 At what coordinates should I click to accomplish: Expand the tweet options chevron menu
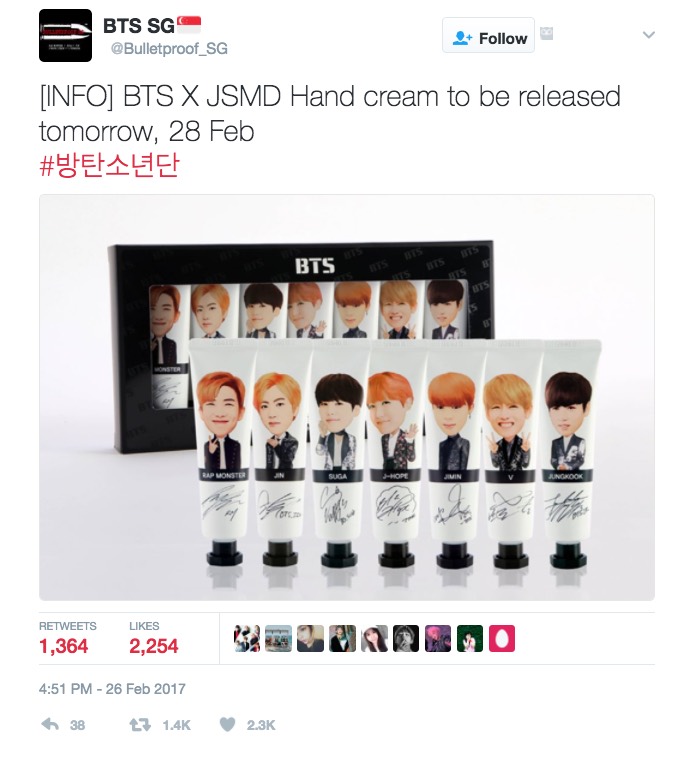pyautogui.click(x=648, y=35)
